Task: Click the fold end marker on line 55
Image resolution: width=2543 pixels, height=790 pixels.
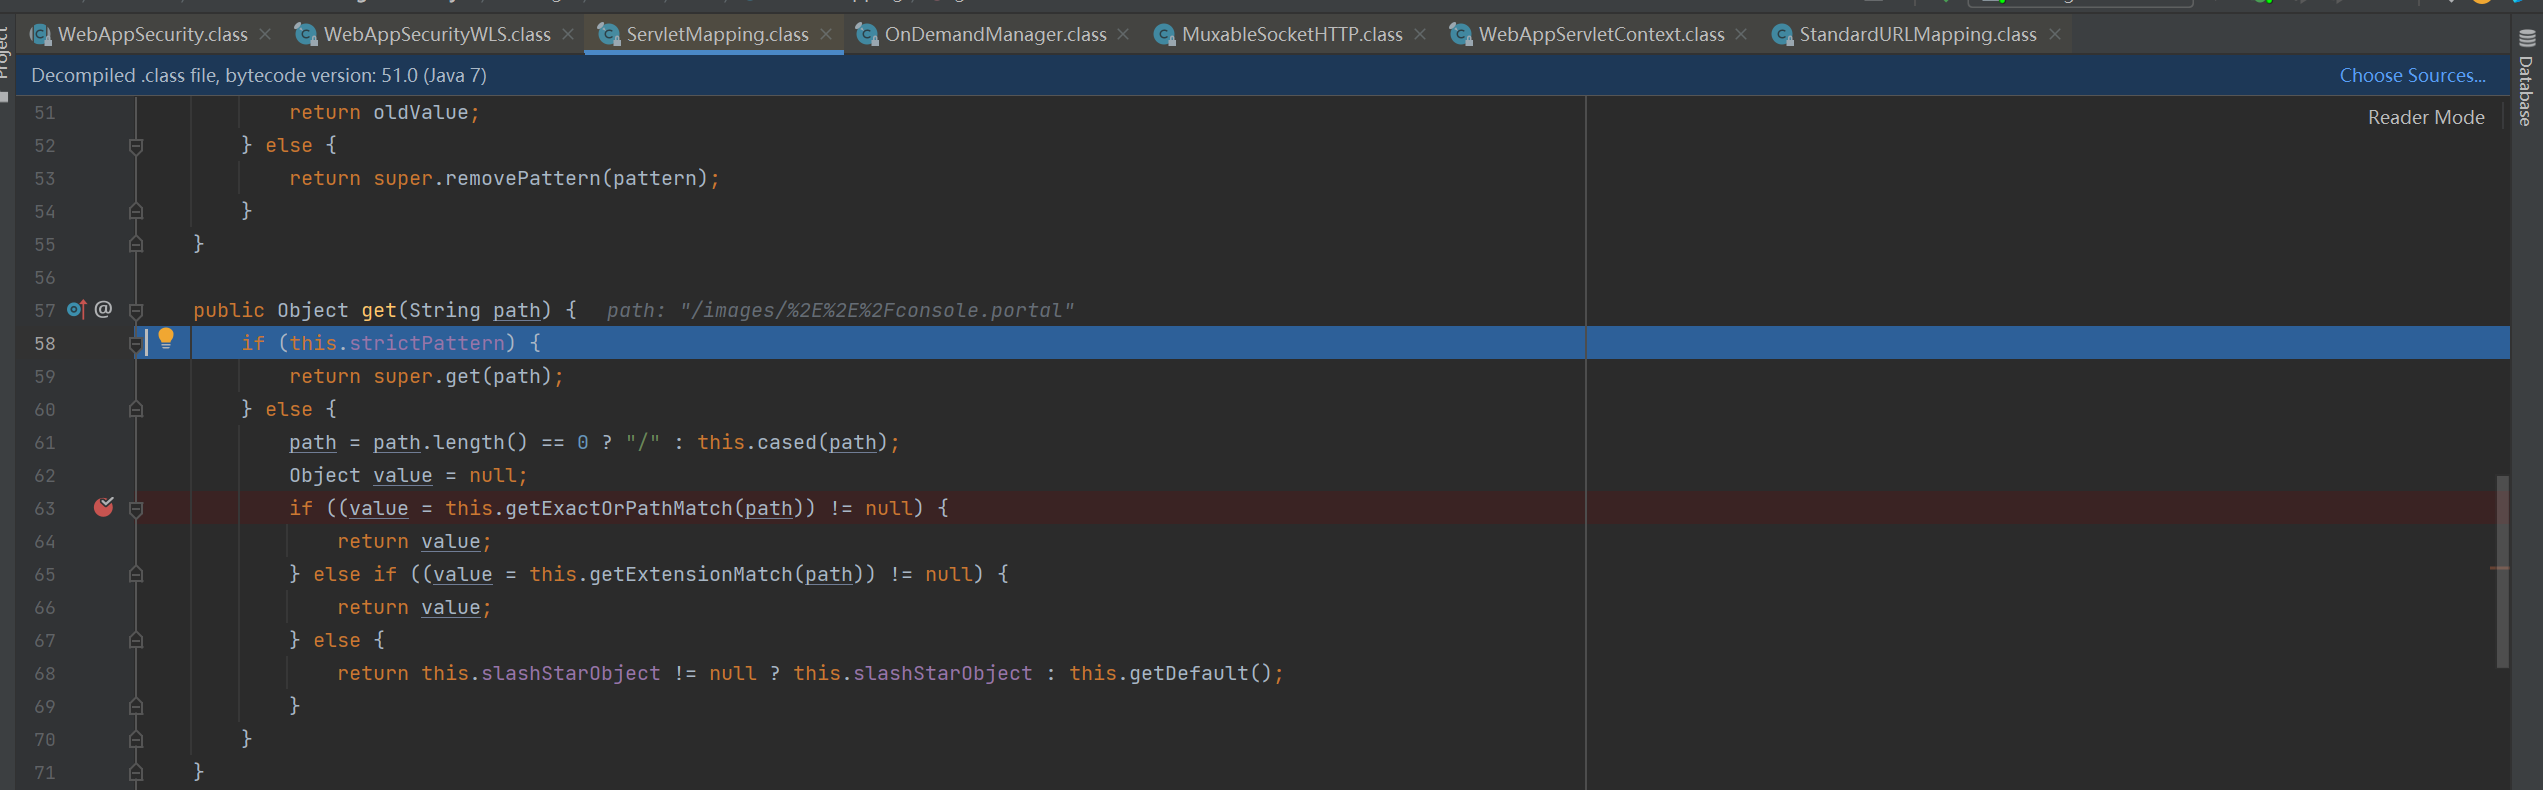Action: pos(136,245)
